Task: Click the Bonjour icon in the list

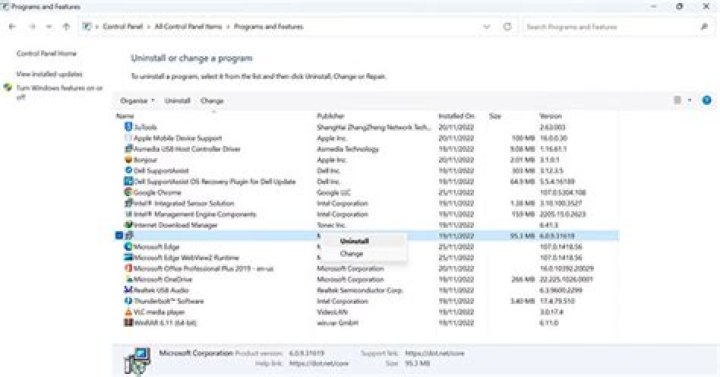Action: click(x=128, y=160)
